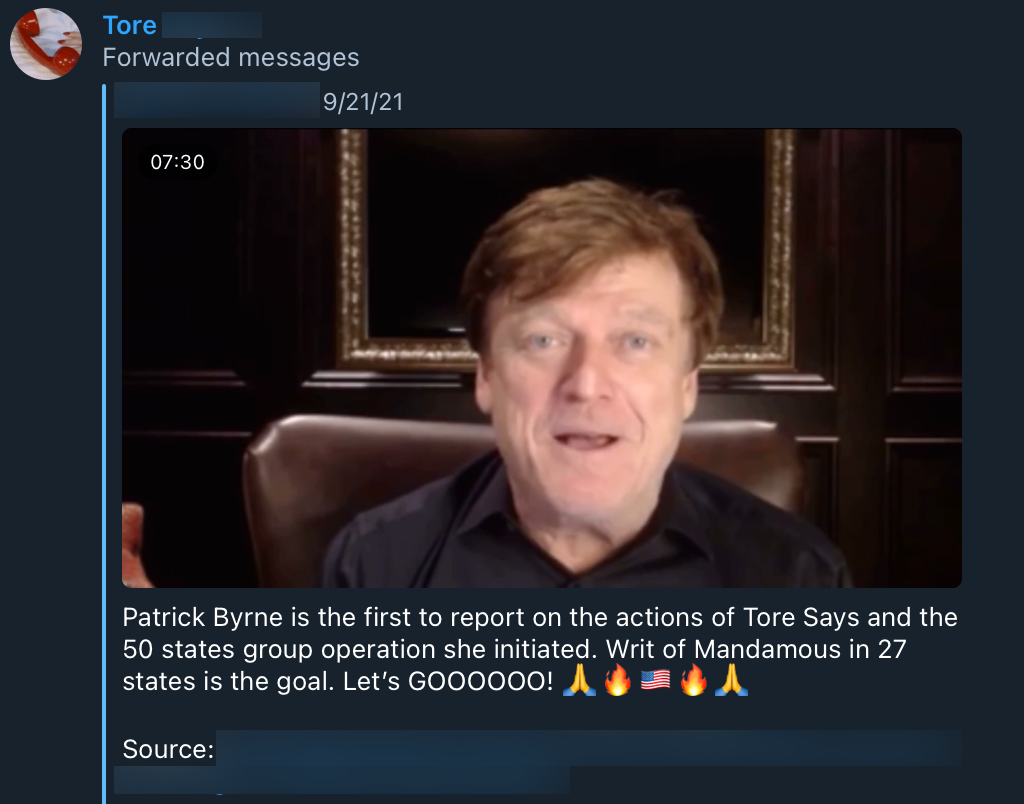
Task: Open the sender name "Tore"
Action: point(129,25)
